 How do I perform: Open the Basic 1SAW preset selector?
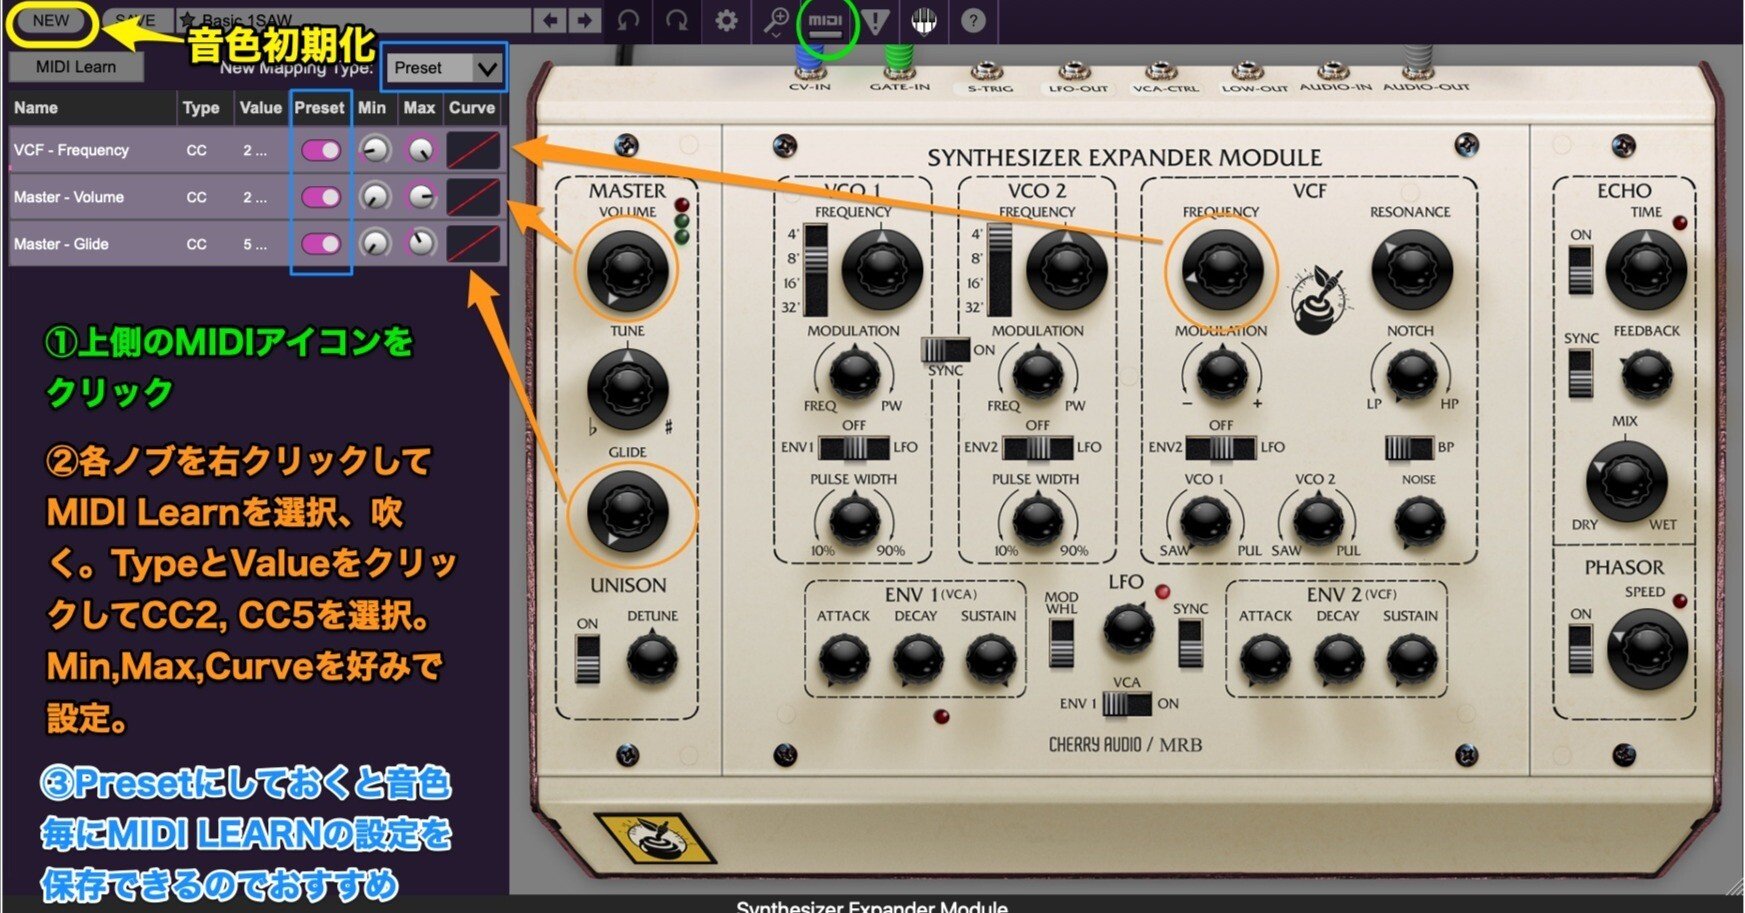[250, 19]
